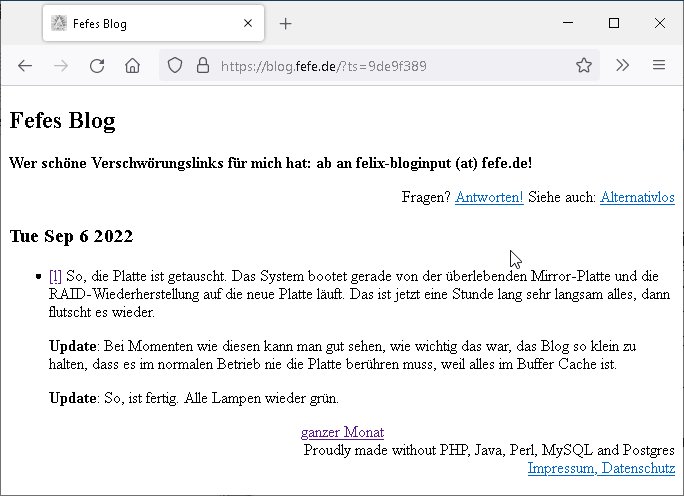Click the forward navigation arrow
The width and height of the screenshot is (684, 496).
[x=61, y=66]
